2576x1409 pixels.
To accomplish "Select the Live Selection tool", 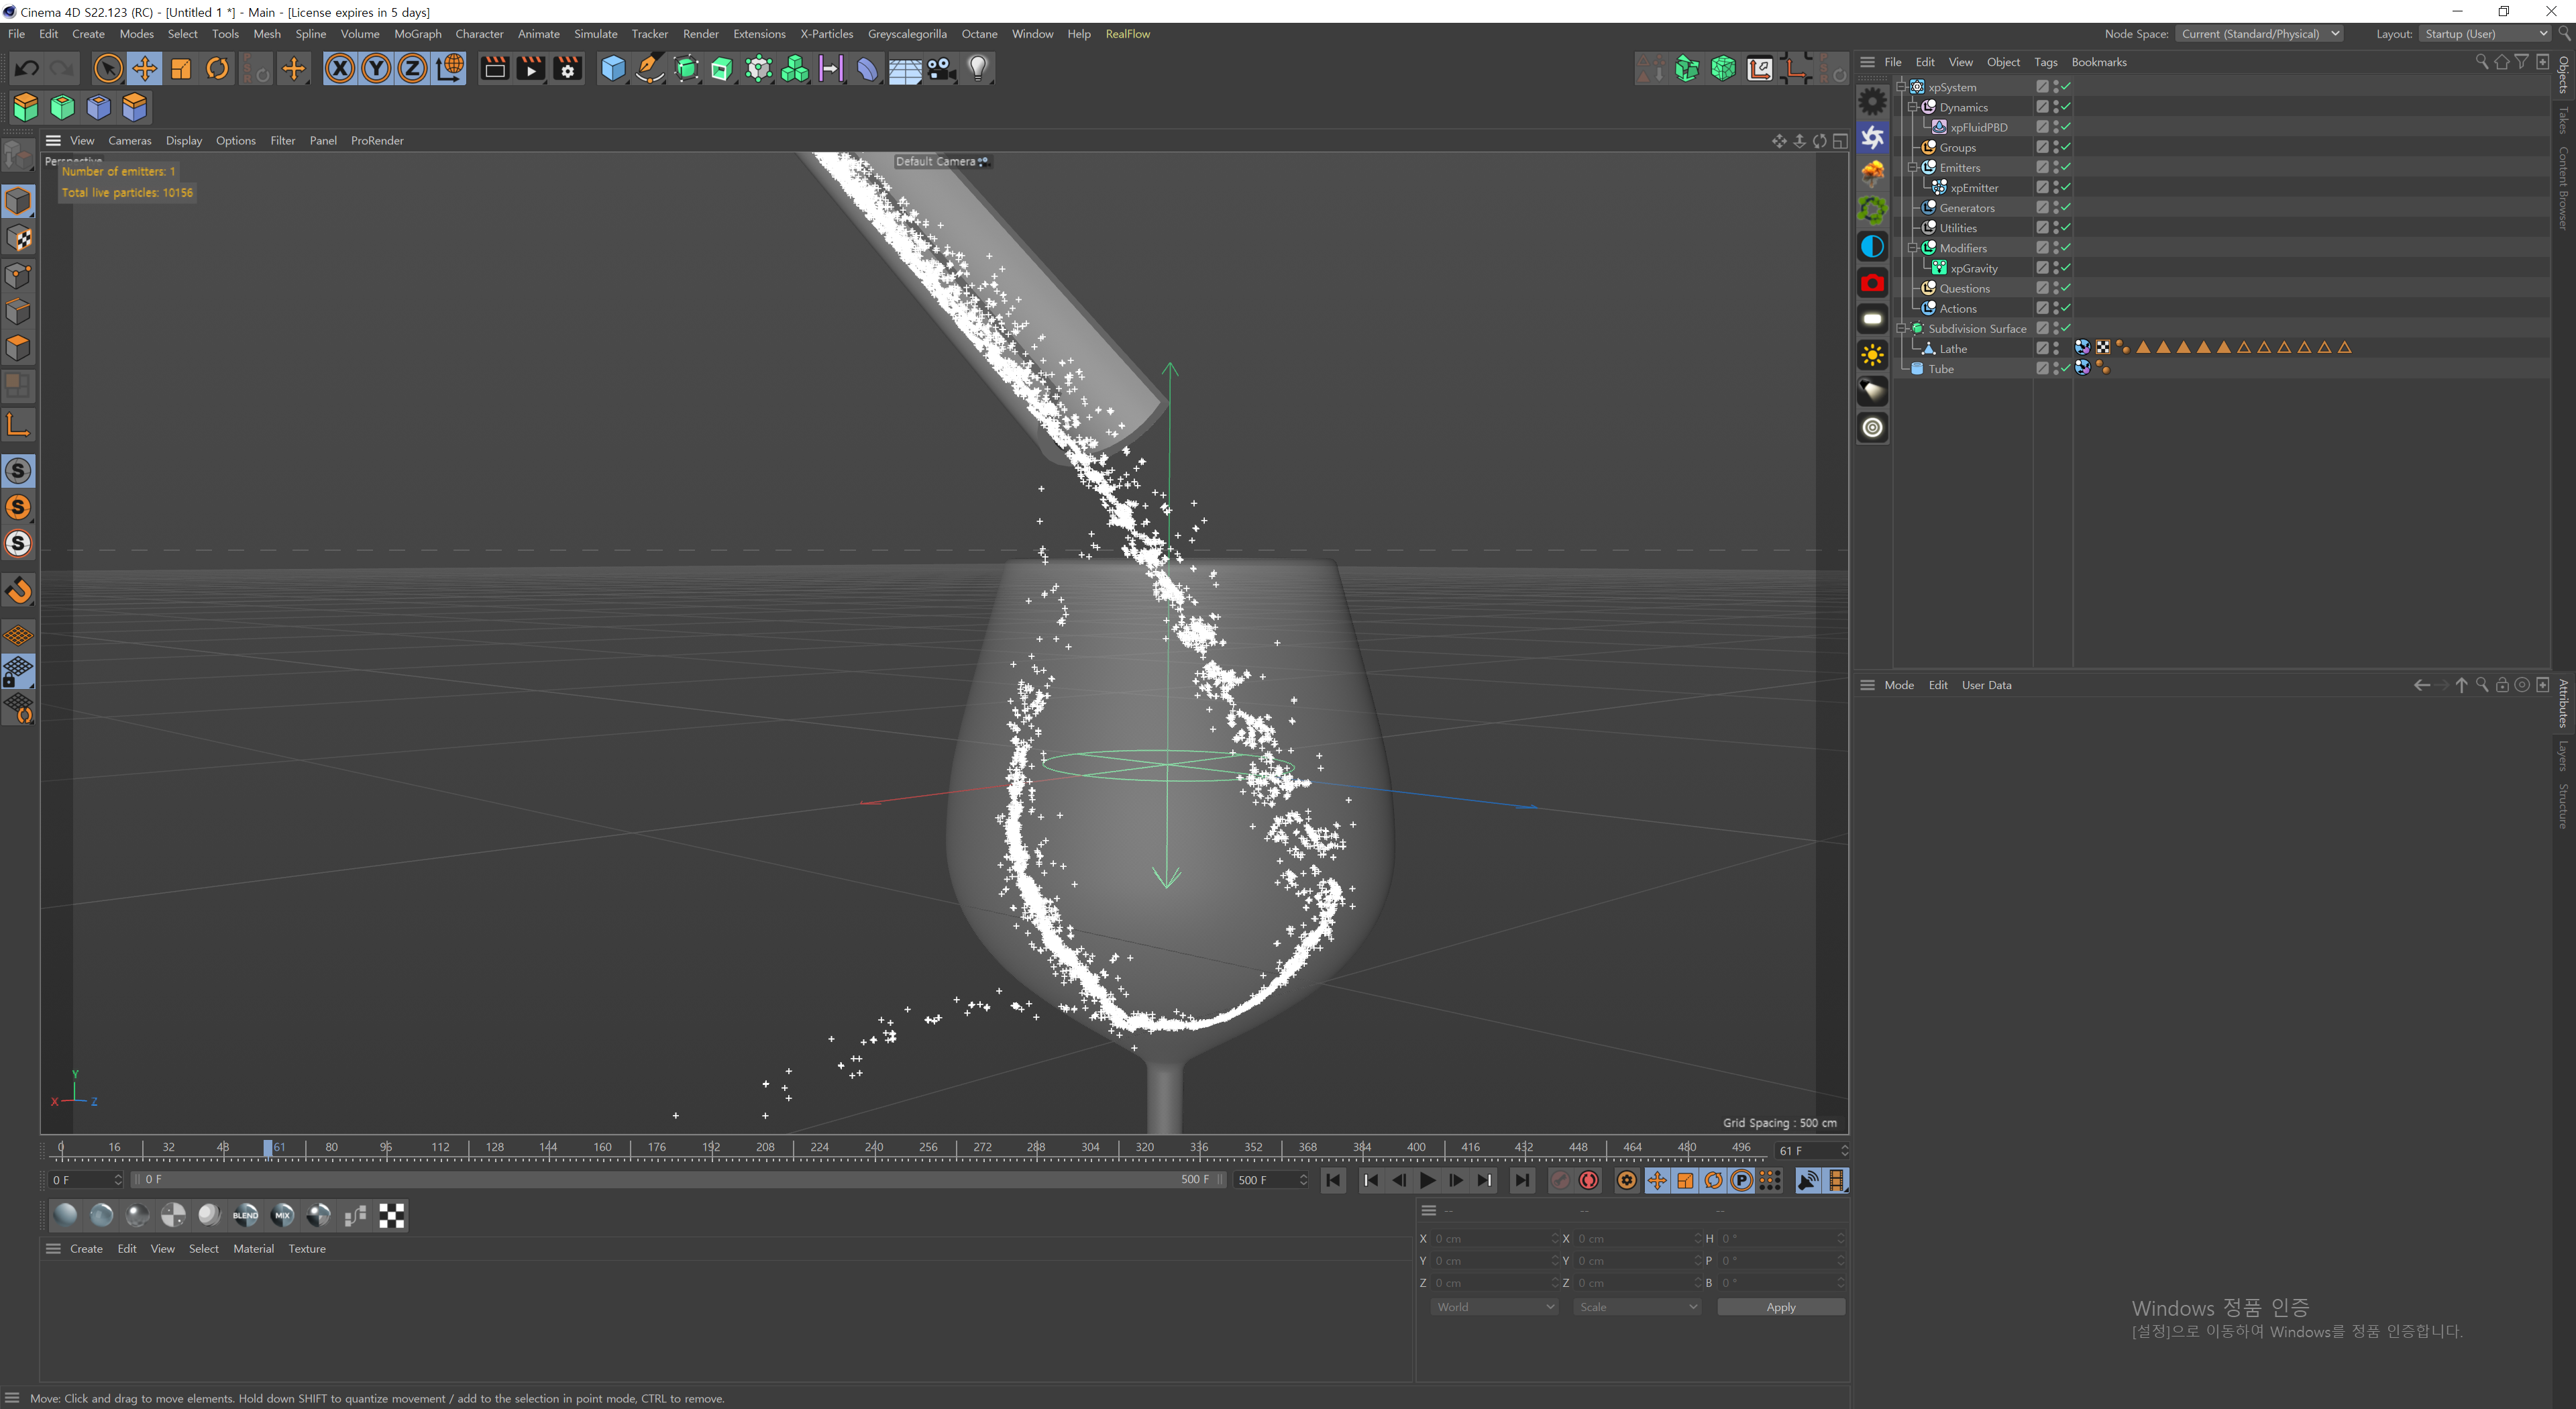I will (108, 69).
